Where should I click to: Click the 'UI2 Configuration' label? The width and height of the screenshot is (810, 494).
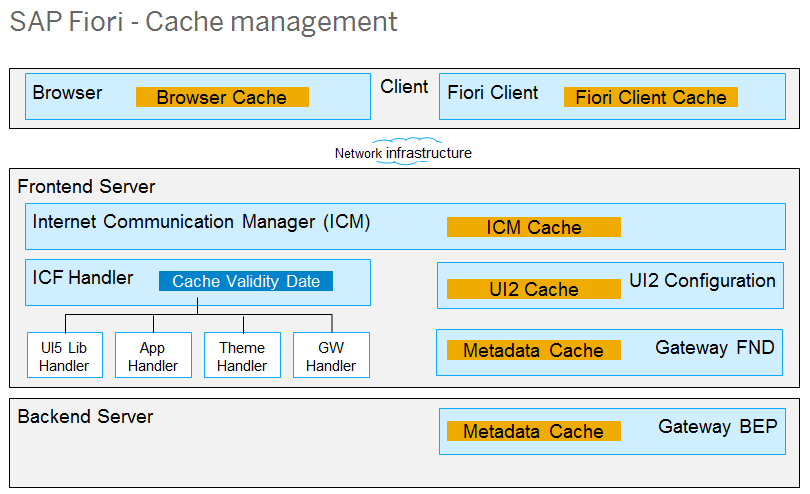click(x=702, y=281)
